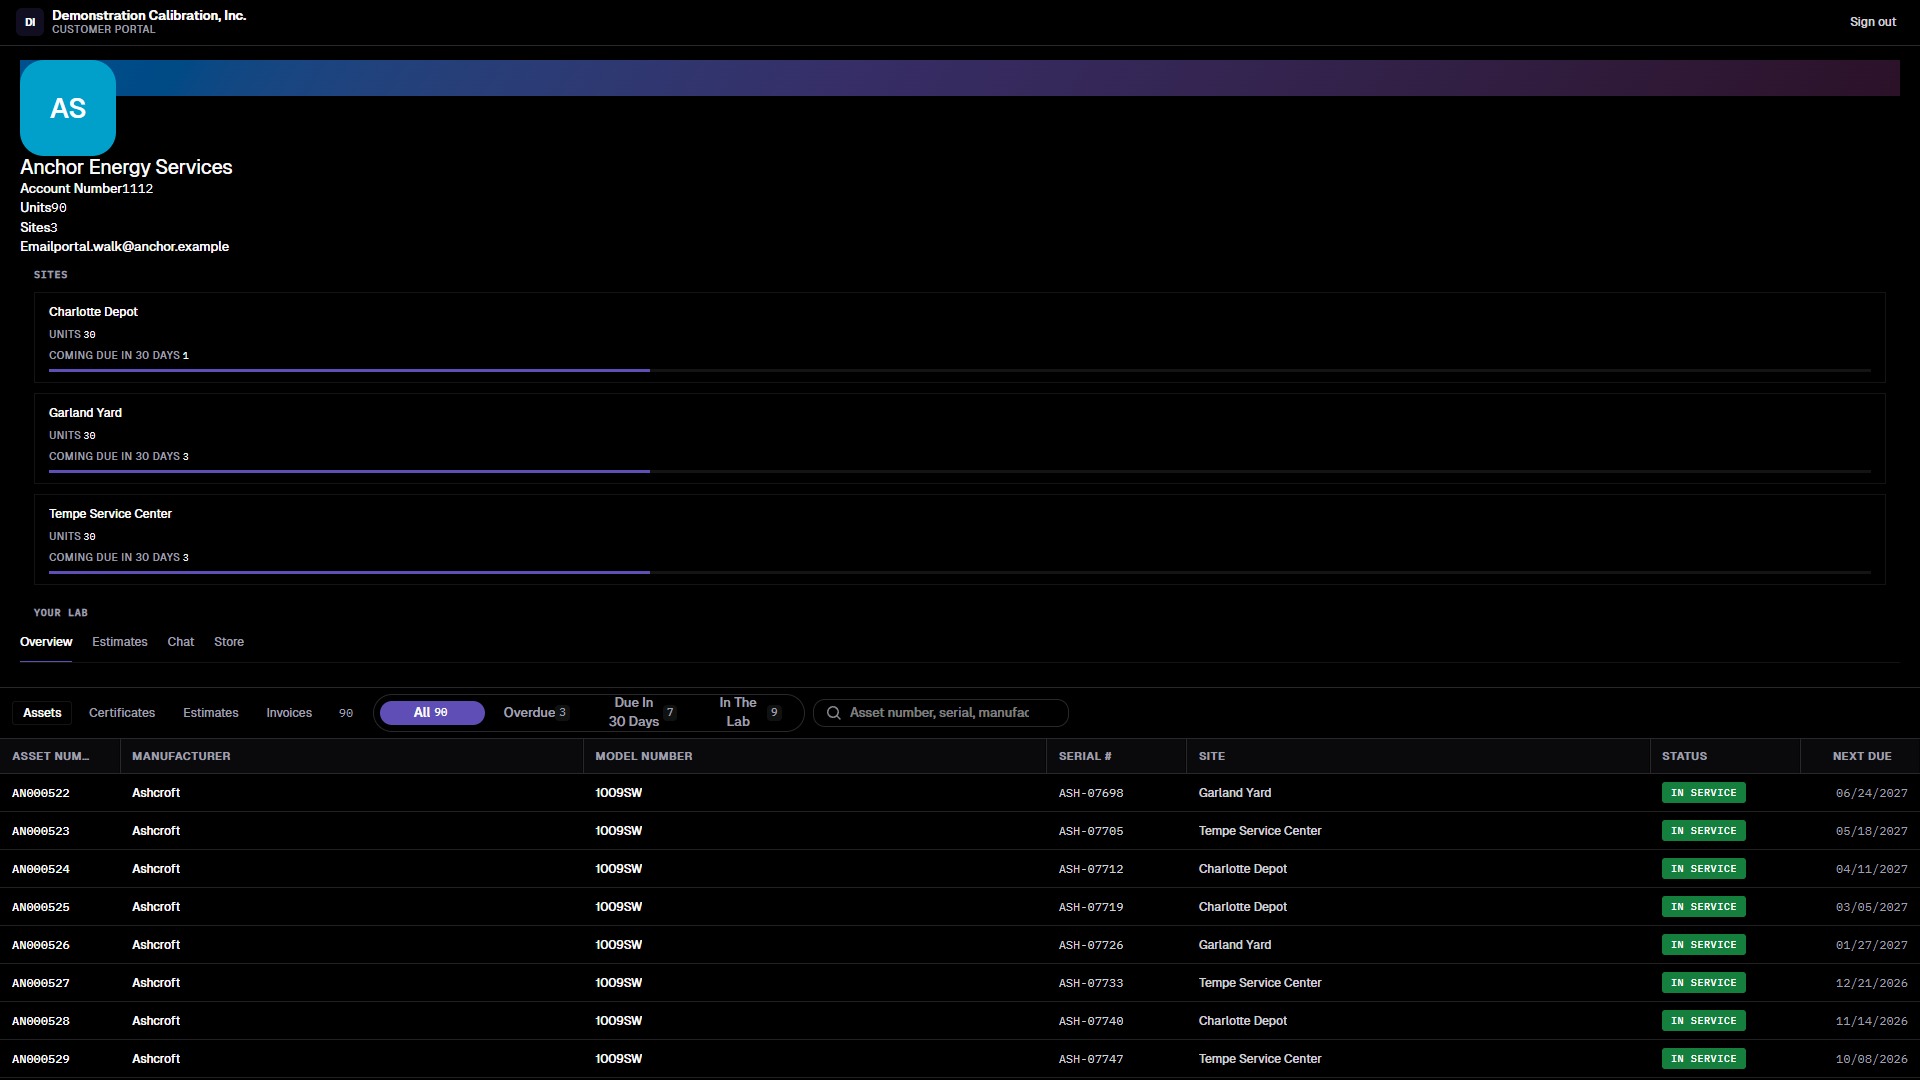
Task: Filter assets by Overdue
Action: click(535, 713)
